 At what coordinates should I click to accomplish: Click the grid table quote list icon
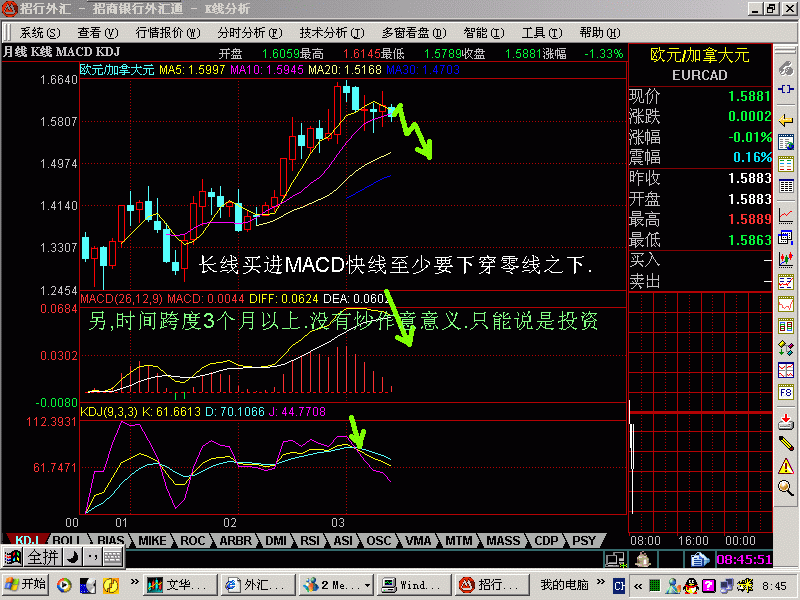point(786,186)
